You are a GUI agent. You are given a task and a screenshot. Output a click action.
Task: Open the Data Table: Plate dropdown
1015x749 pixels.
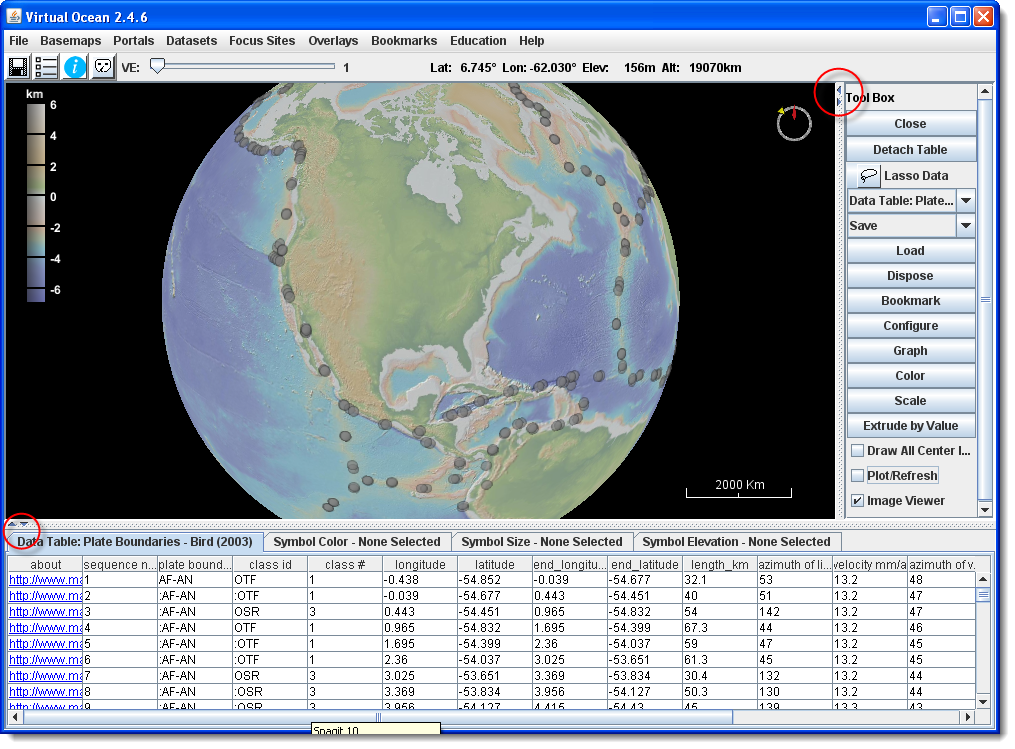click(966, 200)
